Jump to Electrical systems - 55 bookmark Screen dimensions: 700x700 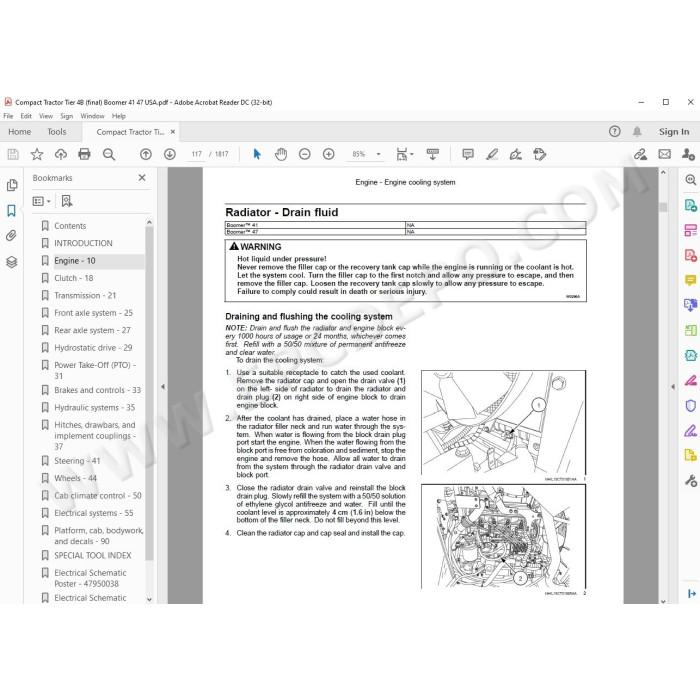point(94,513)
